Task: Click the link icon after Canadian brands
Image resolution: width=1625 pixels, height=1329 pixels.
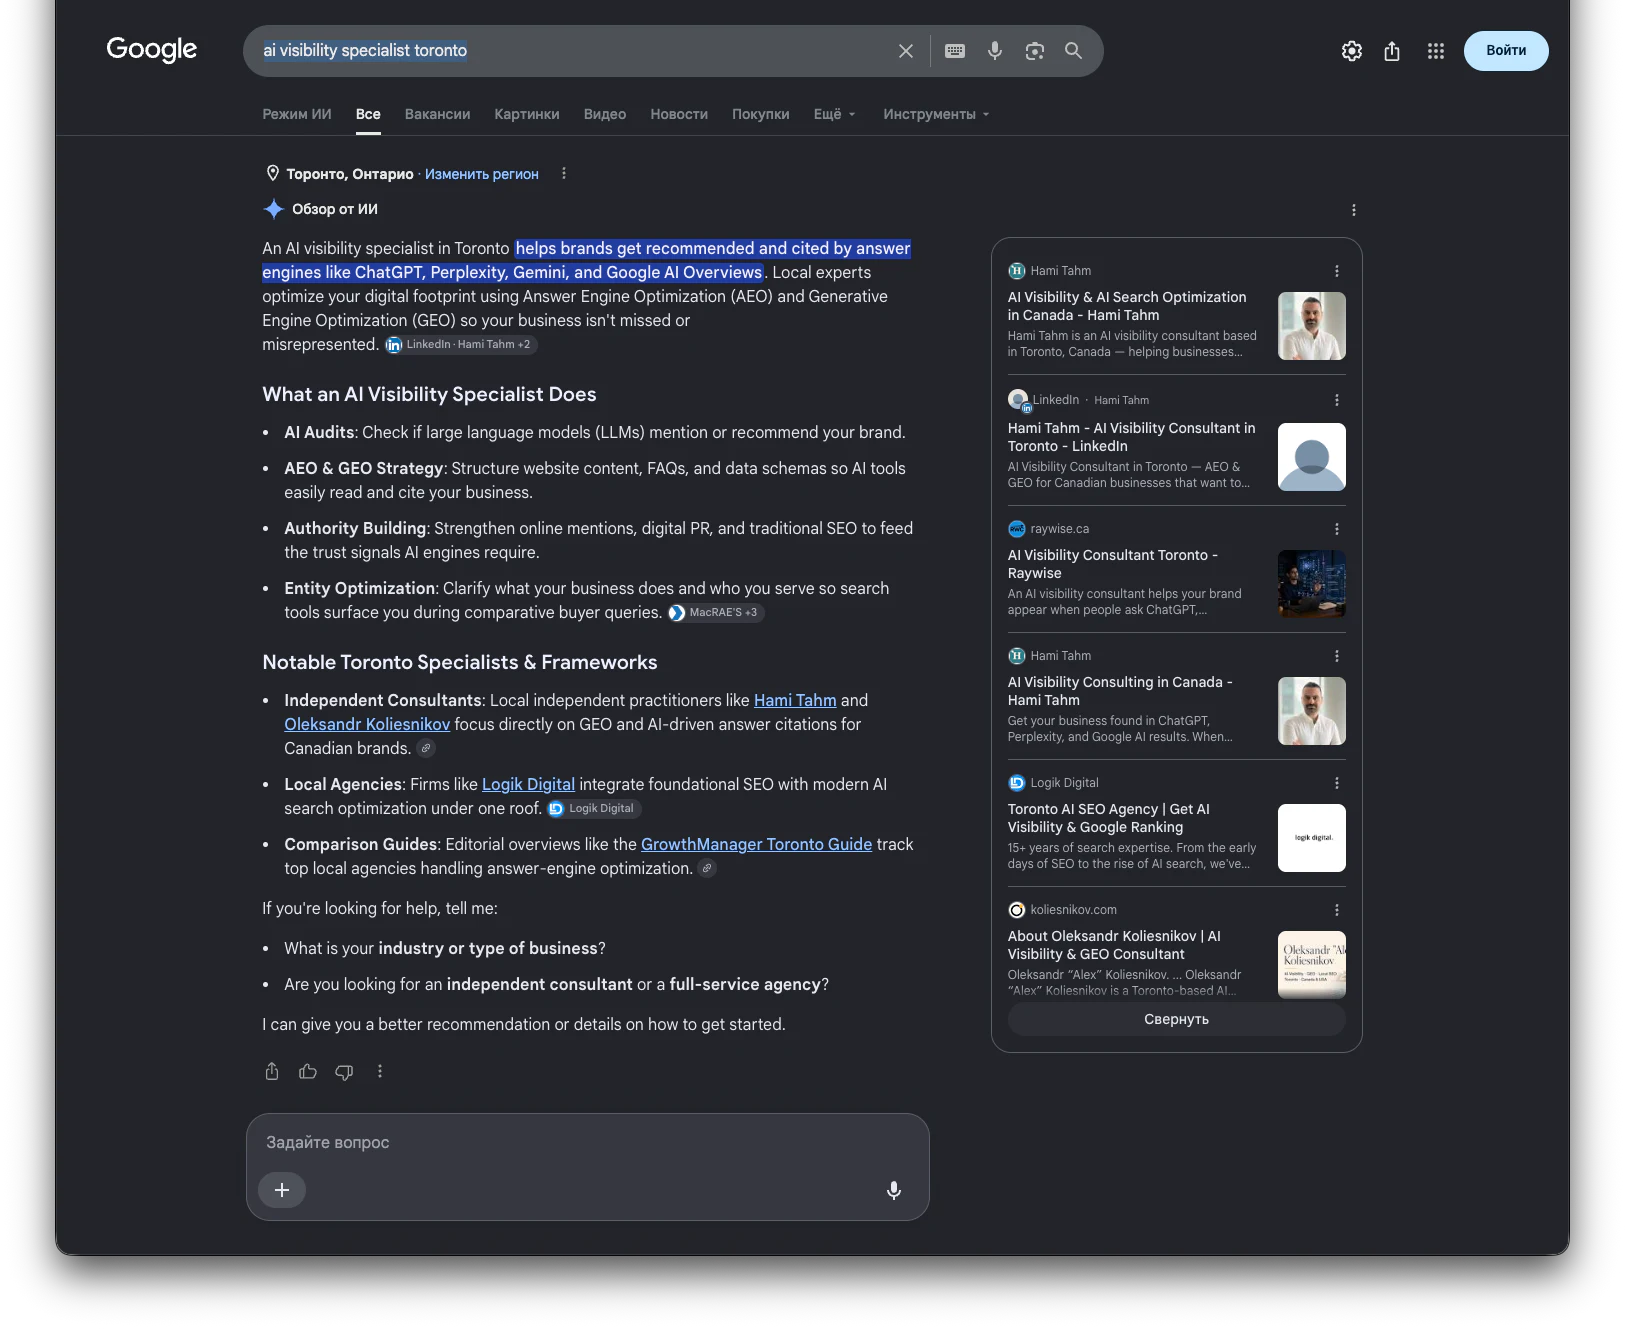Action: tap(426, 748)
